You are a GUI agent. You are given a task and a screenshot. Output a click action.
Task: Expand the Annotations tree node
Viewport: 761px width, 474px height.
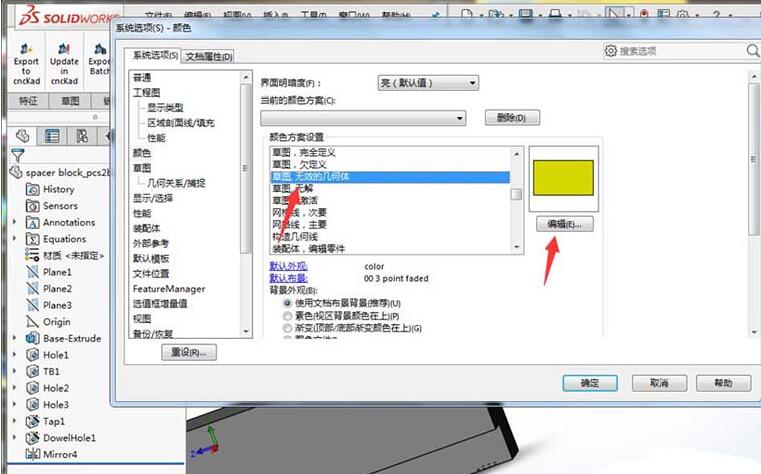tap(15, 222)
